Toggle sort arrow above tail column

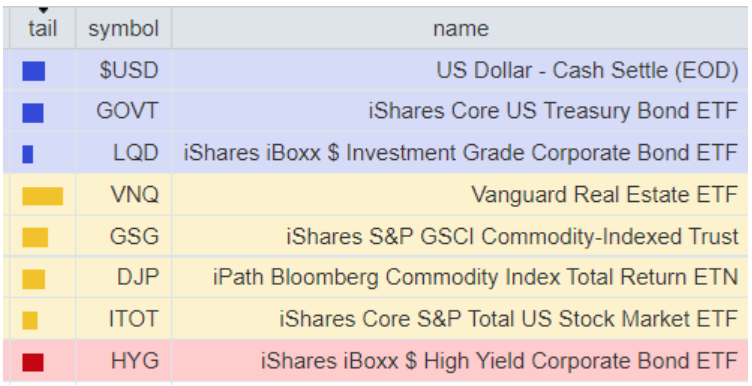coord(44,11)
